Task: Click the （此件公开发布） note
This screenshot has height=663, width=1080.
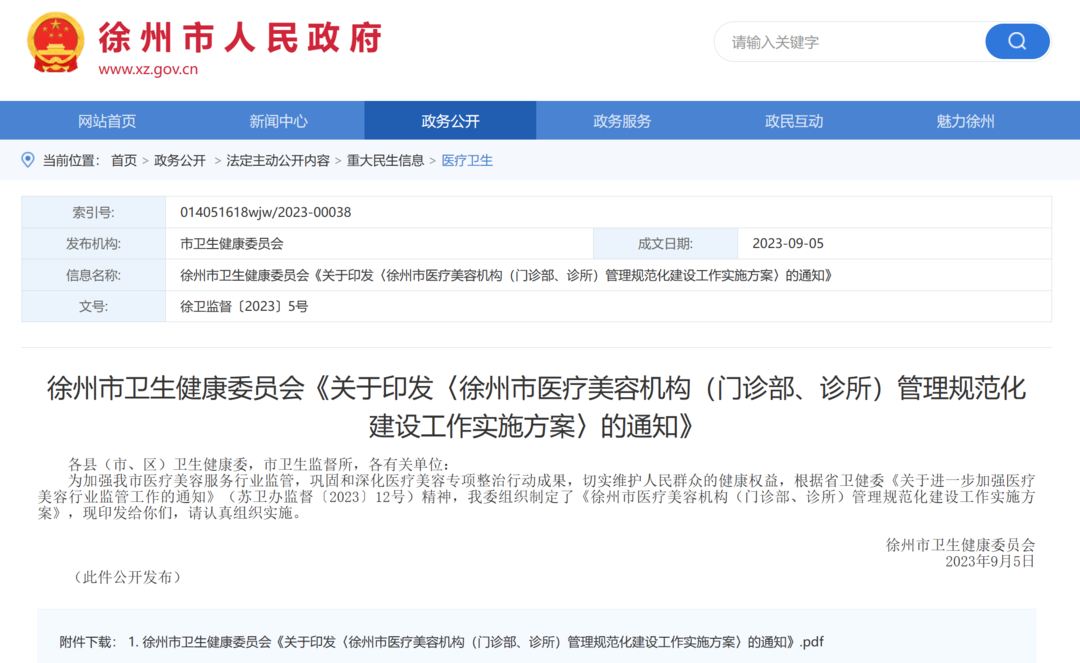Action: coord(127,577)
